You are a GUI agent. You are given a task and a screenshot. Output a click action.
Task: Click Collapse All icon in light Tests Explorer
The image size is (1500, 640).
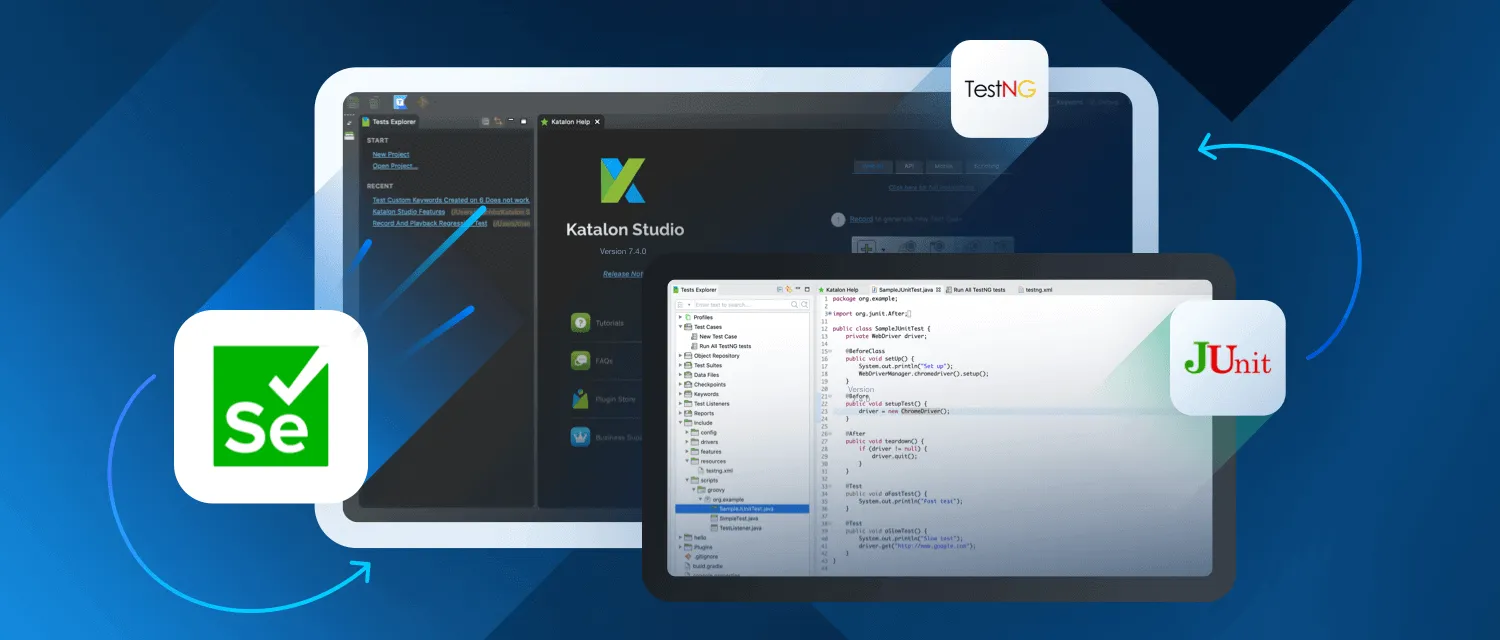click(780, 289)
